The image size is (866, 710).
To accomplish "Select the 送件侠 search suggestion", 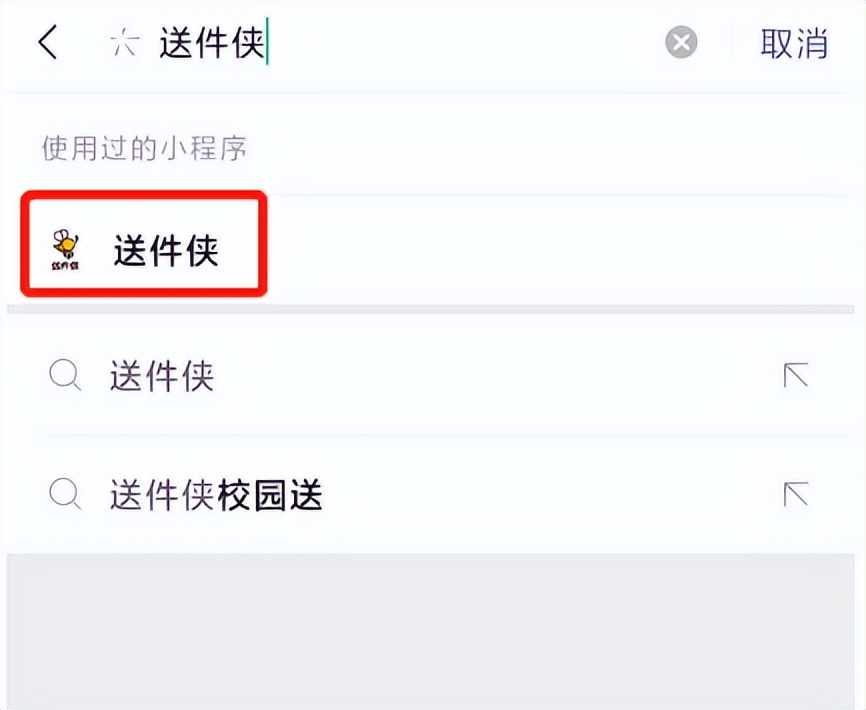I will tap(162, 377).
